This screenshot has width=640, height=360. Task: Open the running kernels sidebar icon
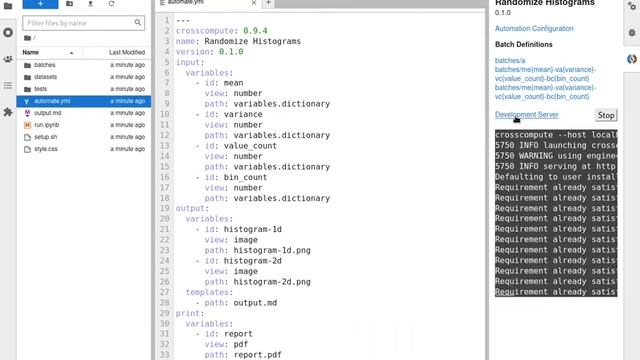point(8,32)
